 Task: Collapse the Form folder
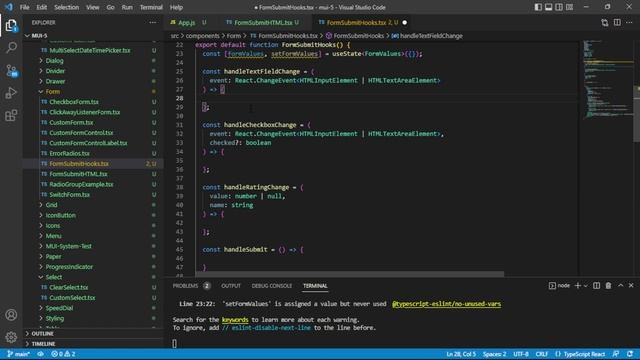(53, 91)
